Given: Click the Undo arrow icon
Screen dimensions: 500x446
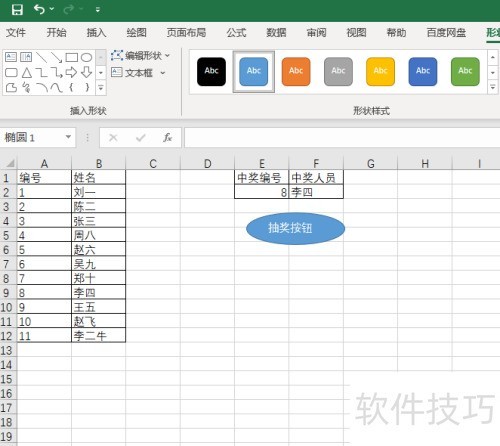Looking at the screenshot, I should tap(39, 9).
